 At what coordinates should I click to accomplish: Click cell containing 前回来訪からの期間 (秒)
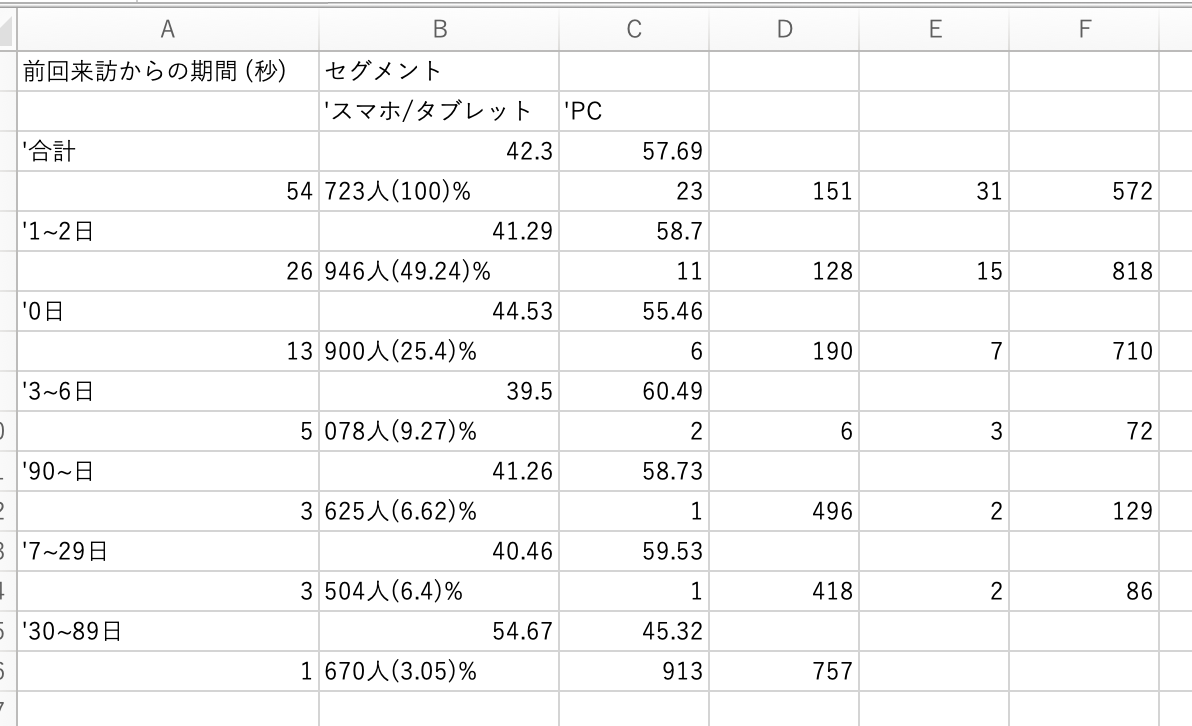167,71
